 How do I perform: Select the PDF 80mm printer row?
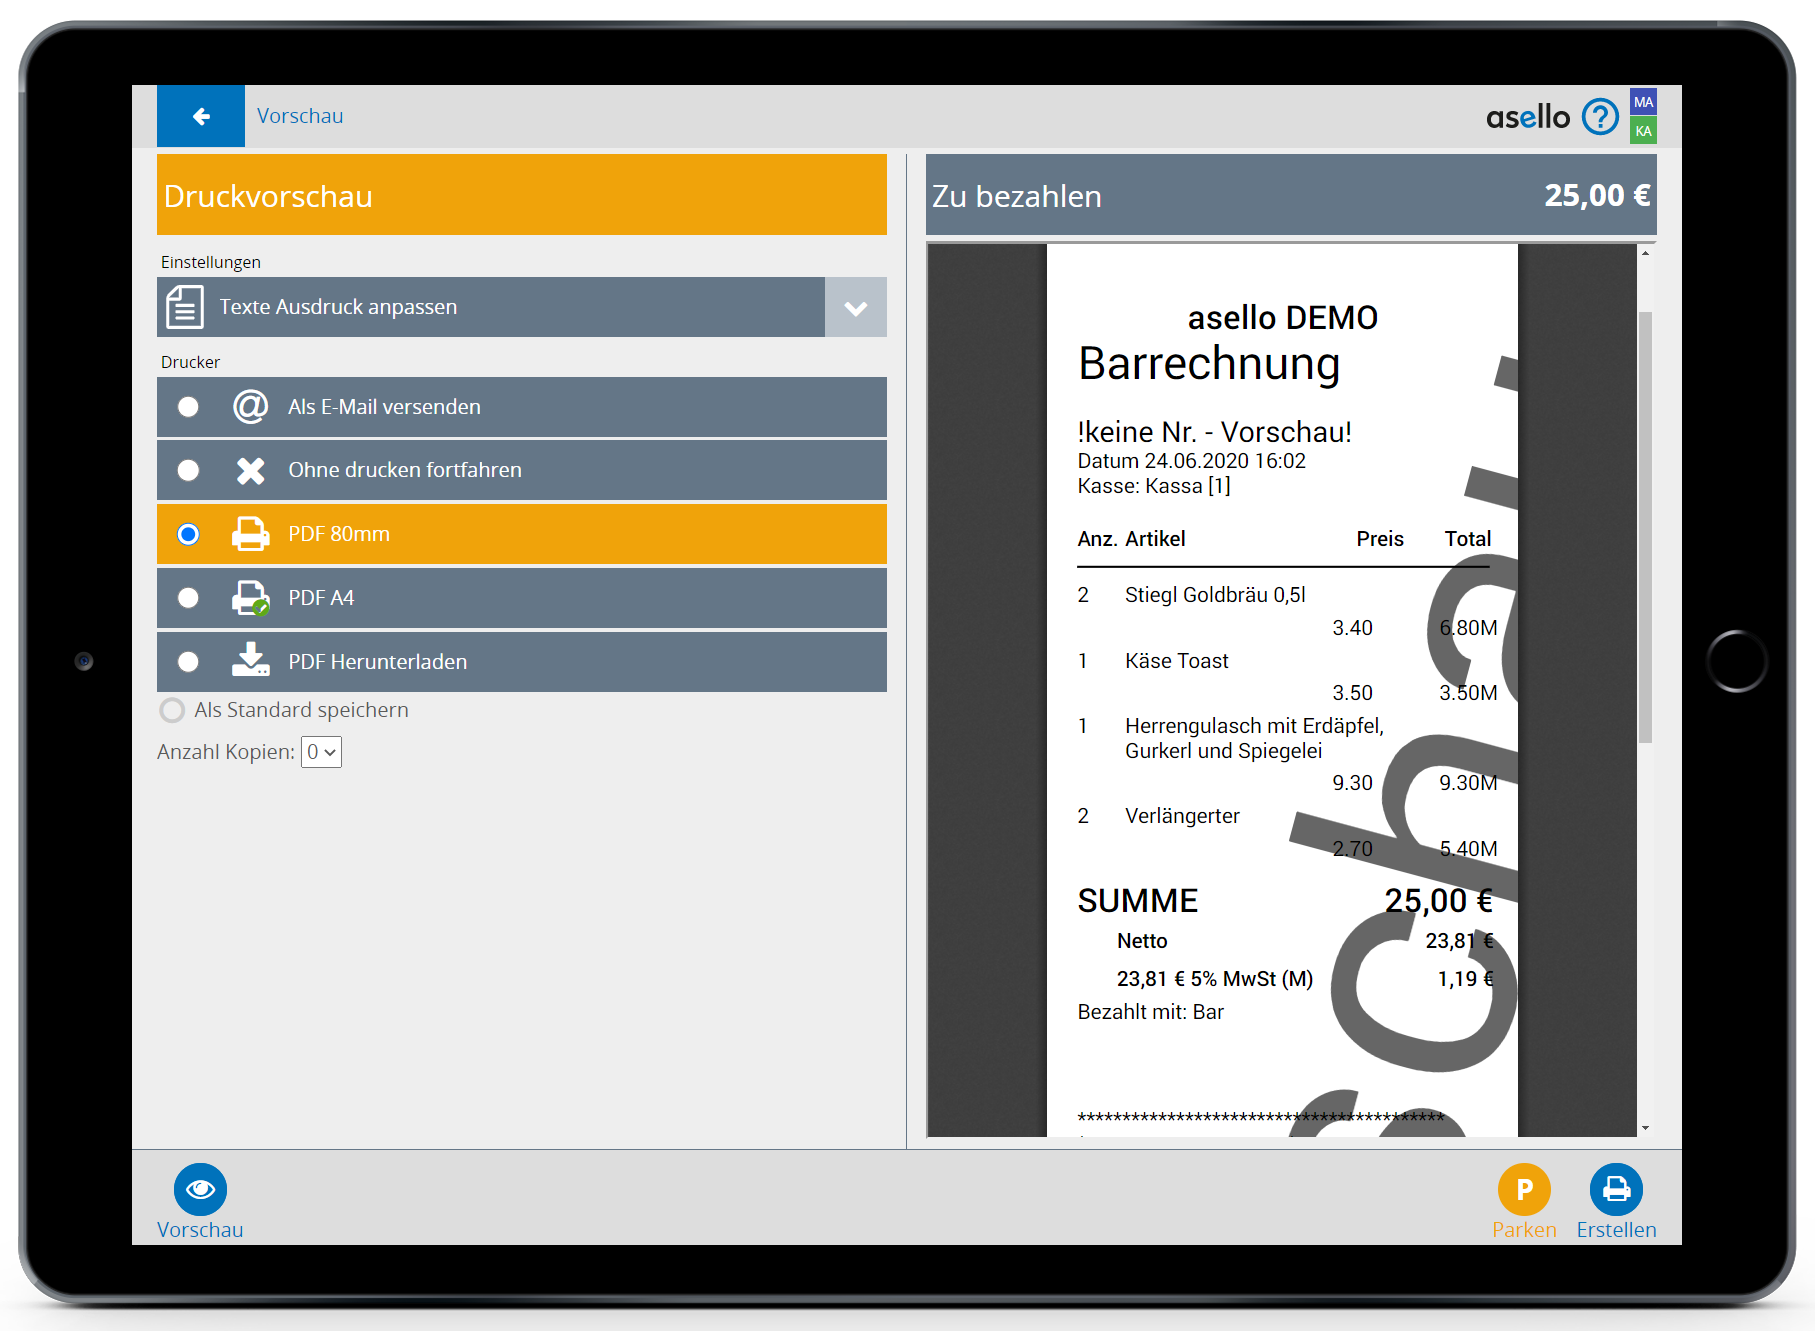521,534
